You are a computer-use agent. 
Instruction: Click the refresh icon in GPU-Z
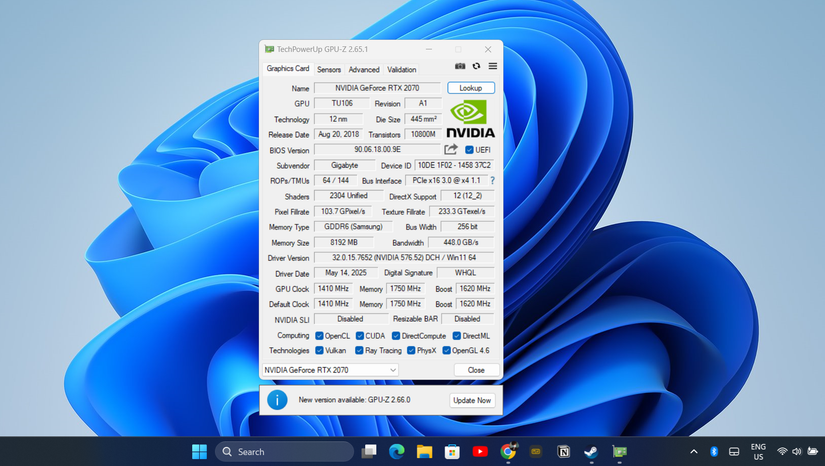[476, 67]
